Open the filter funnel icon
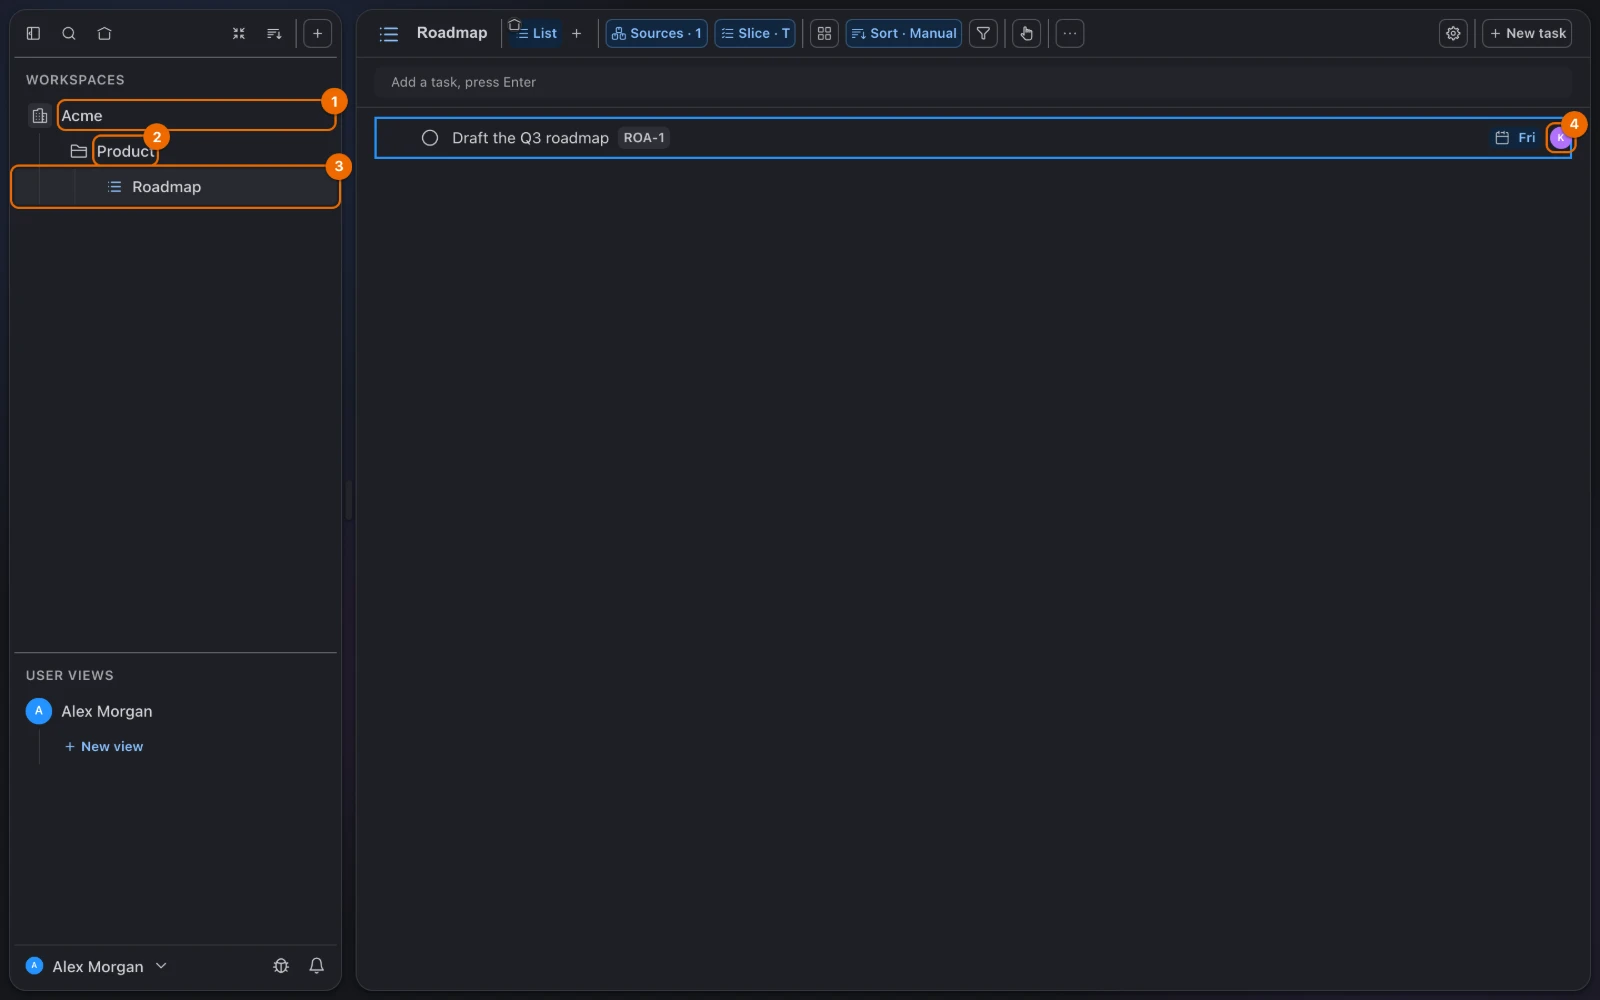 point(983,33)
